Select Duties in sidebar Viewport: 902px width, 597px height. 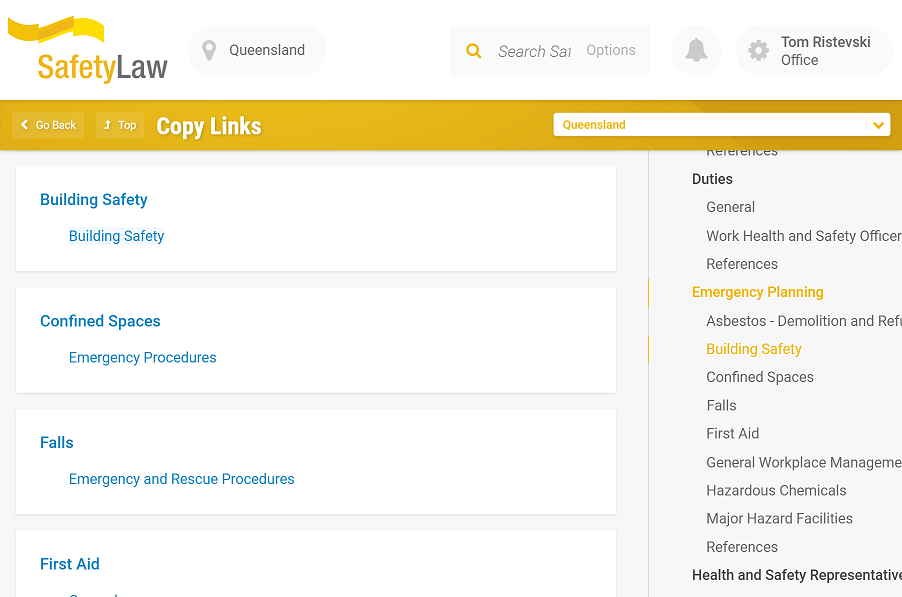point(712,179)
